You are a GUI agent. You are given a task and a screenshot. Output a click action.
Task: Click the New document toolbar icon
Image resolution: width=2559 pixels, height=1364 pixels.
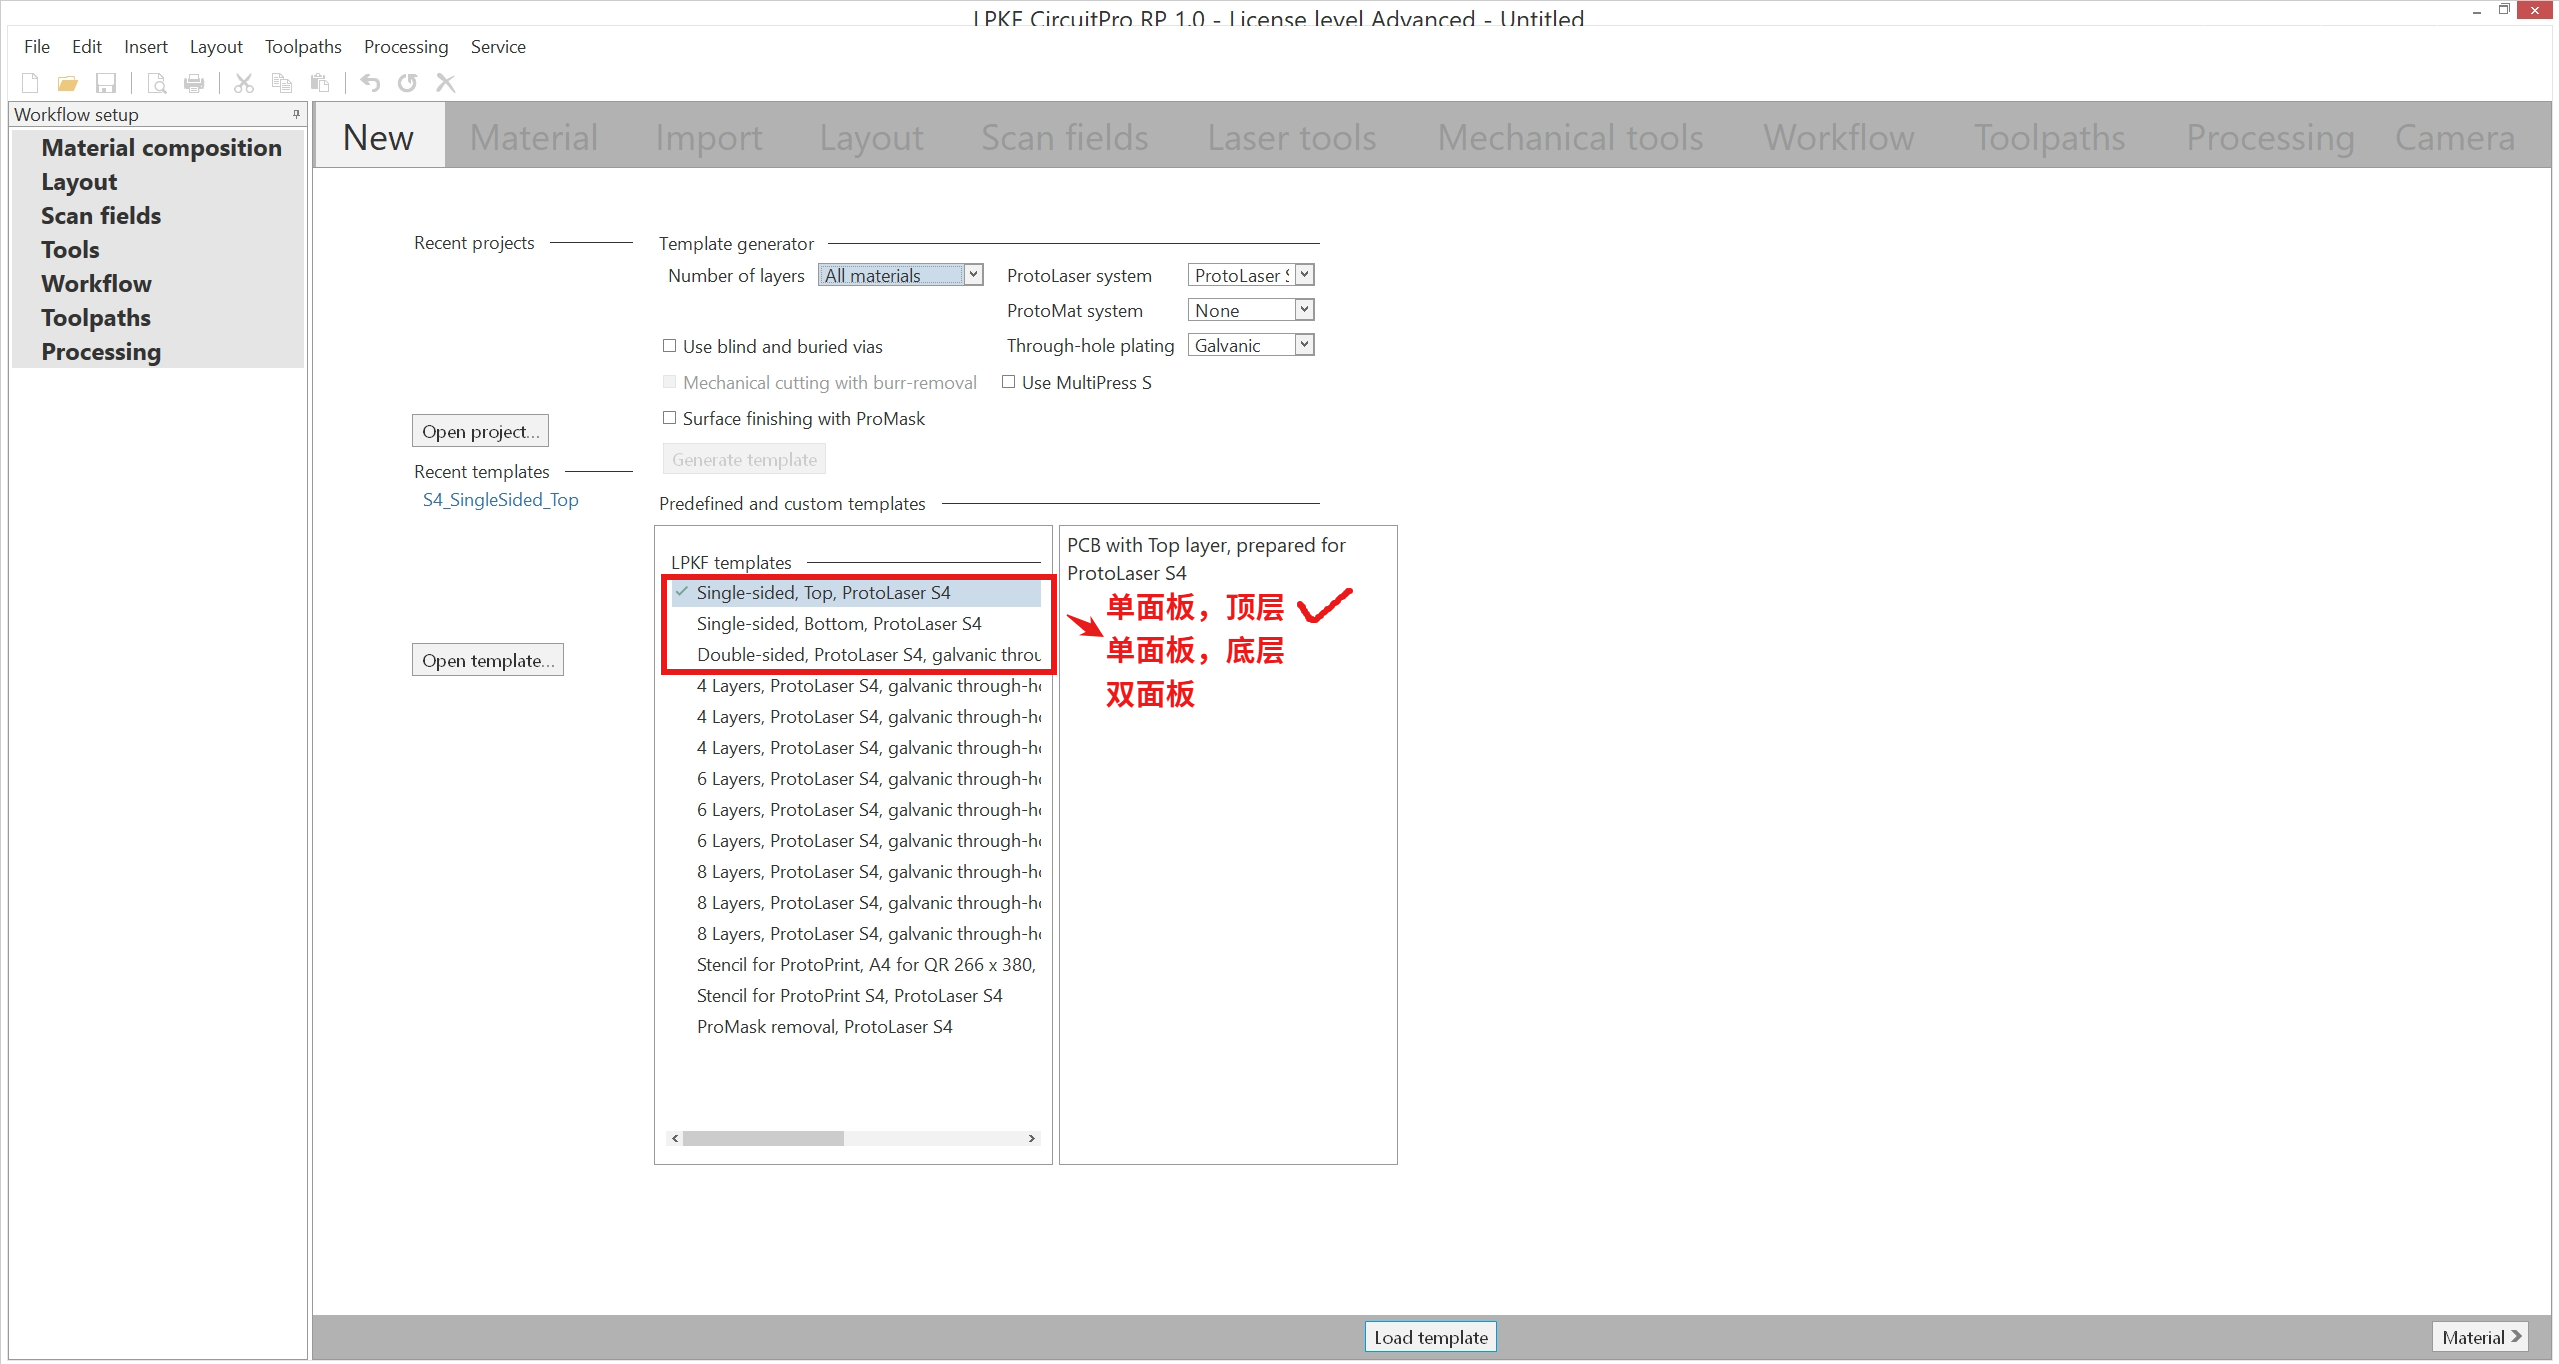pos(30,83)
